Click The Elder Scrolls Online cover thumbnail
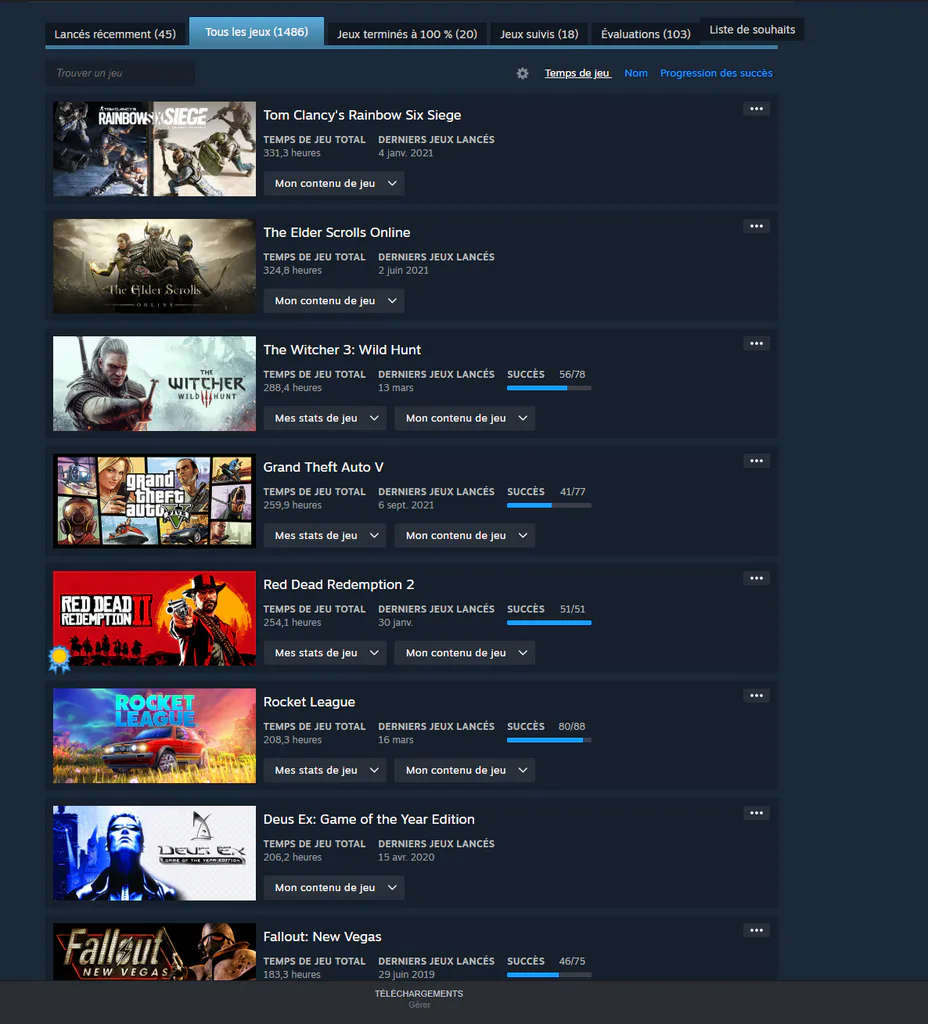The width and height of the screenshot is (928, 1024). pos(154,266)
